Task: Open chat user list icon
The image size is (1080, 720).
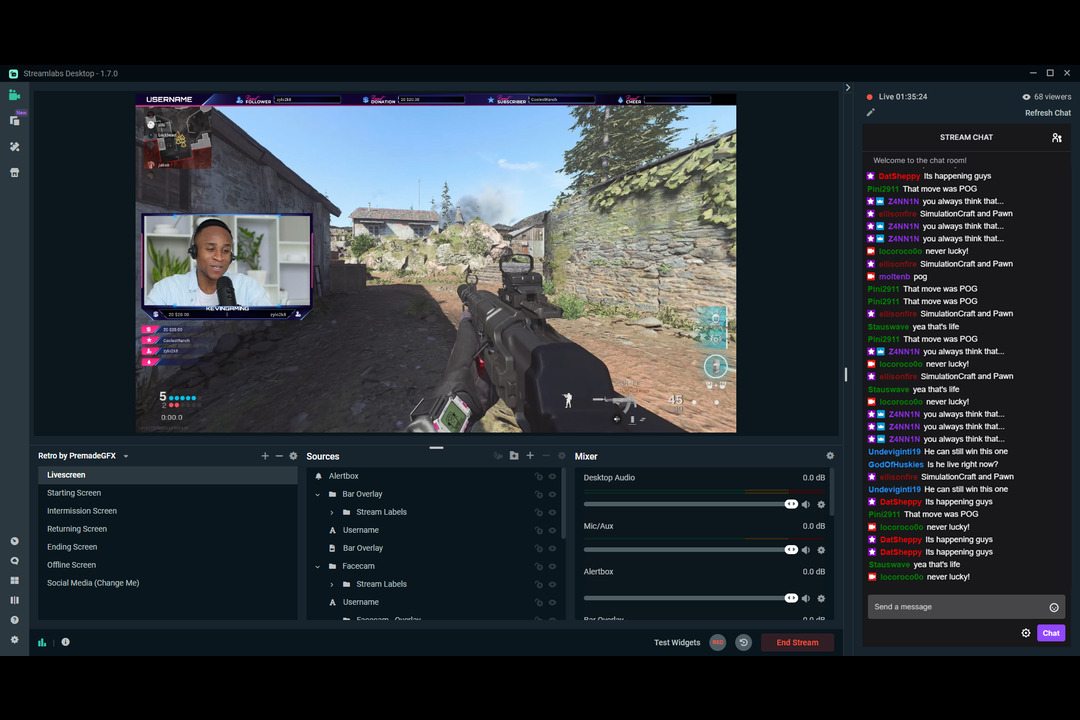Action: 1057,138
